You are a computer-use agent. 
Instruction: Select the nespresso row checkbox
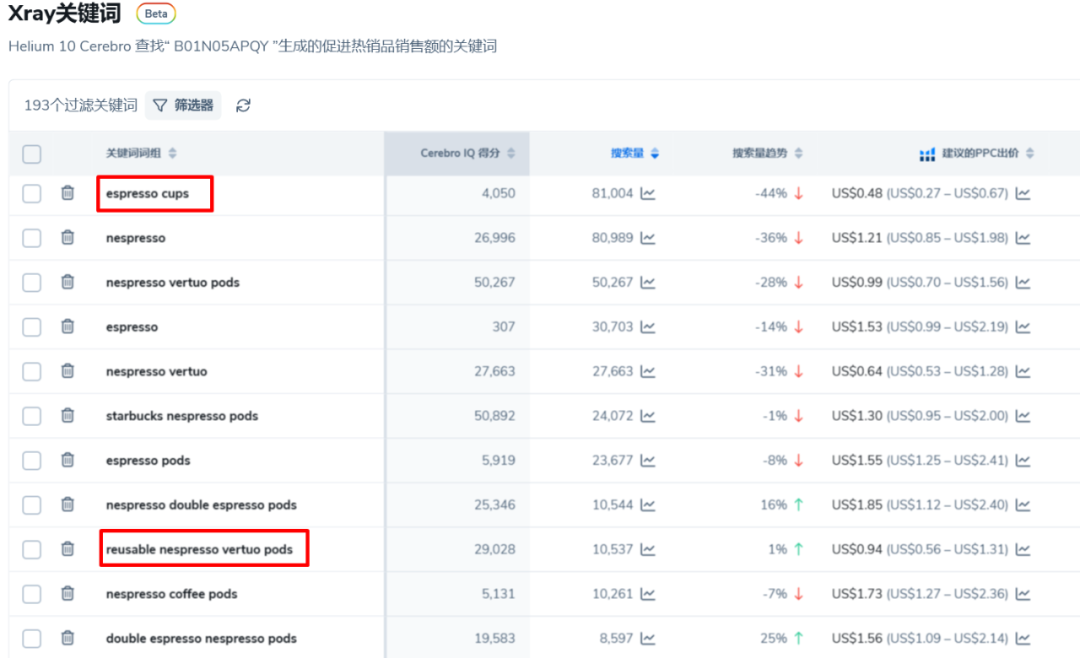32,238
